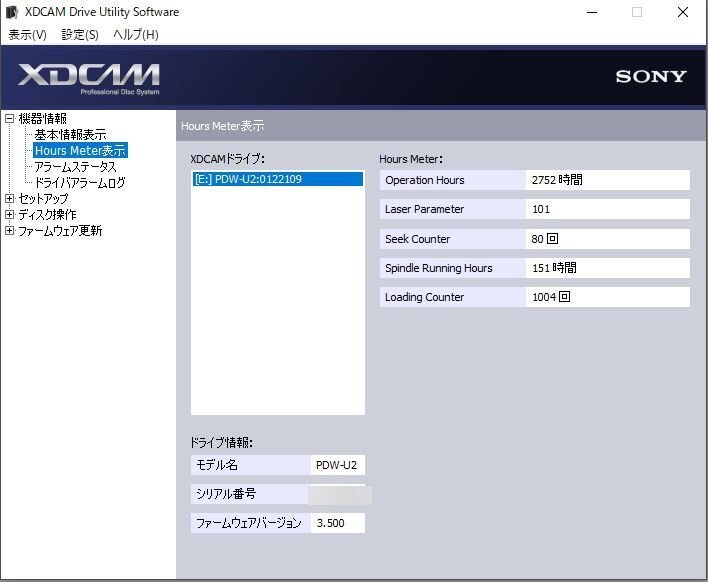Click the Seek Counter value 80 回
This screenshot has height=582, width=708.
pyautogui.click(x=607, y=239)
